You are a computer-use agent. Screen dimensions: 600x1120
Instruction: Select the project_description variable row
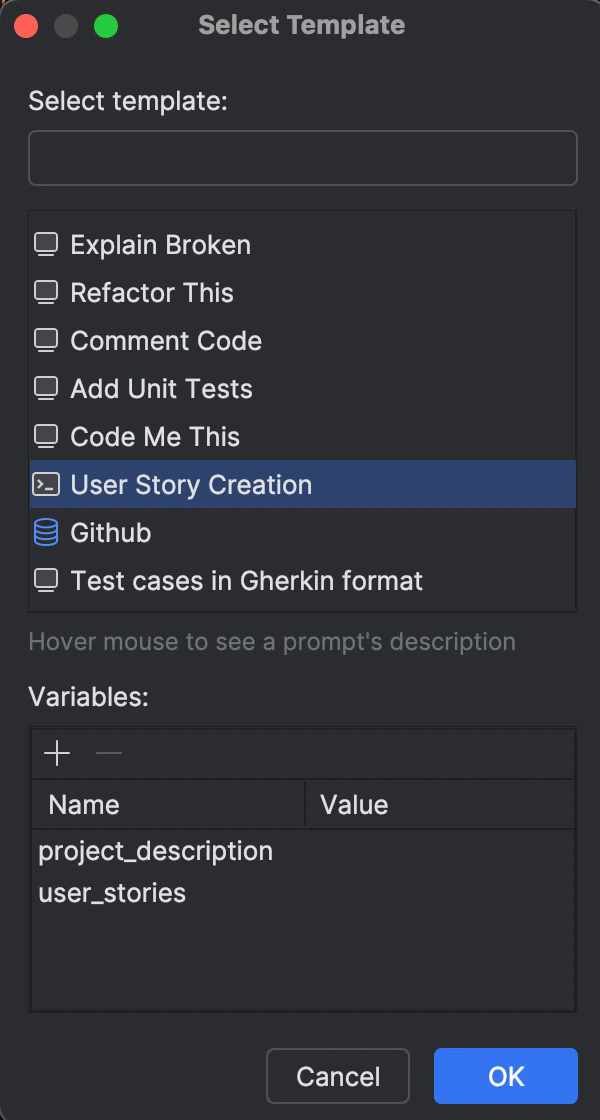(303, 851)
